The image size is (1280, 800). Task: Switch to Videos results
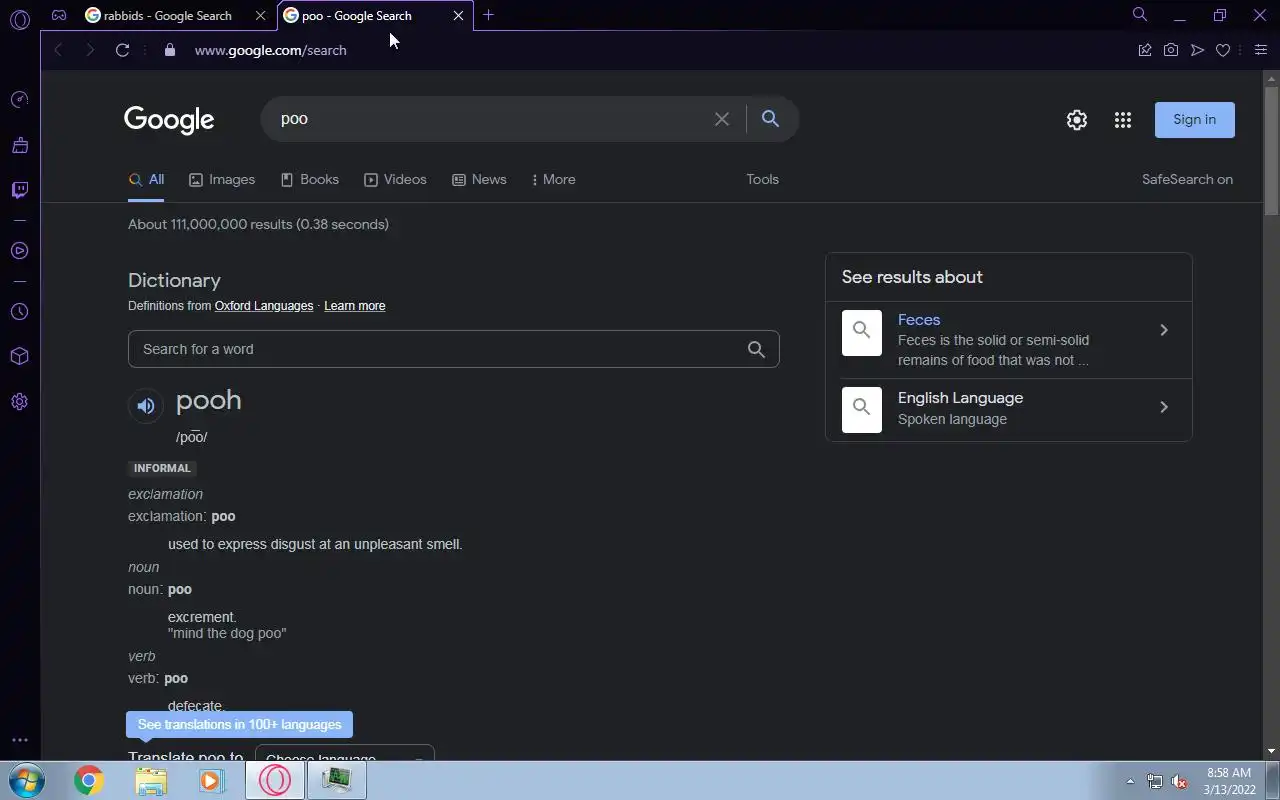[395, 180]
